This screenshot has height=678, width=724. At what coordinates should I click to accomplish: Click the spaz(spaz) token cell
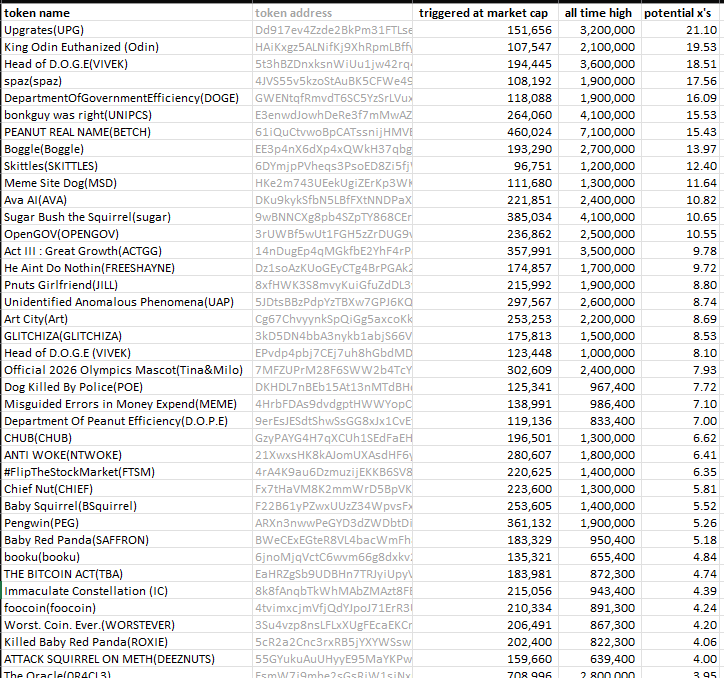(x=127, y=81)
